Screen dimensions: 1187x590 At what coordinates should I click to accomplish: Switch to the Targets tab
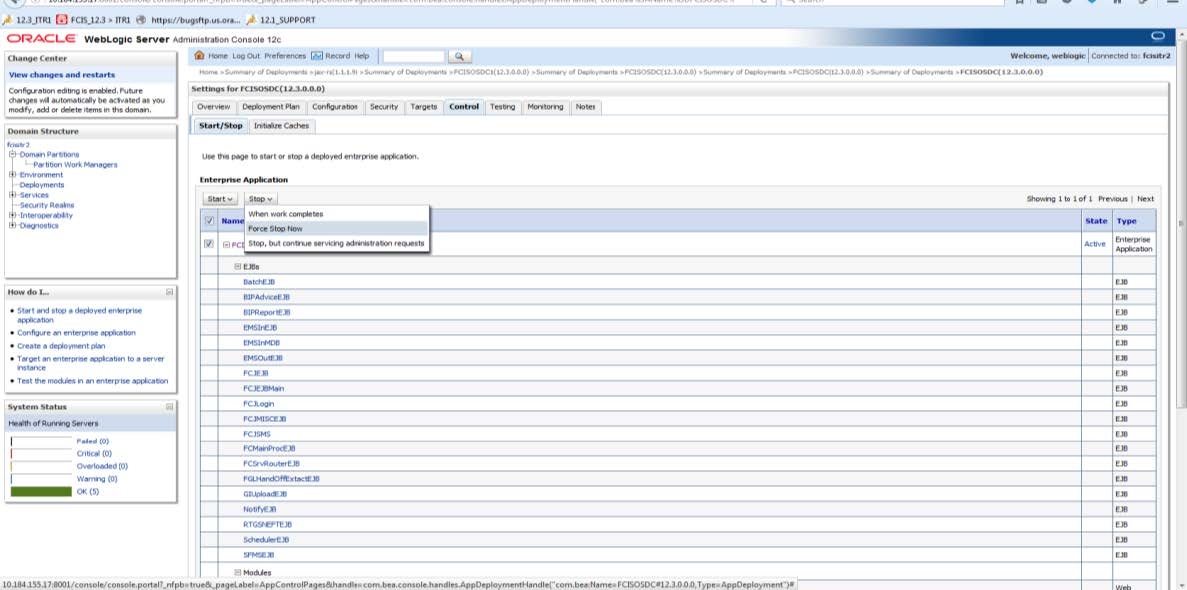click(424, 107)
